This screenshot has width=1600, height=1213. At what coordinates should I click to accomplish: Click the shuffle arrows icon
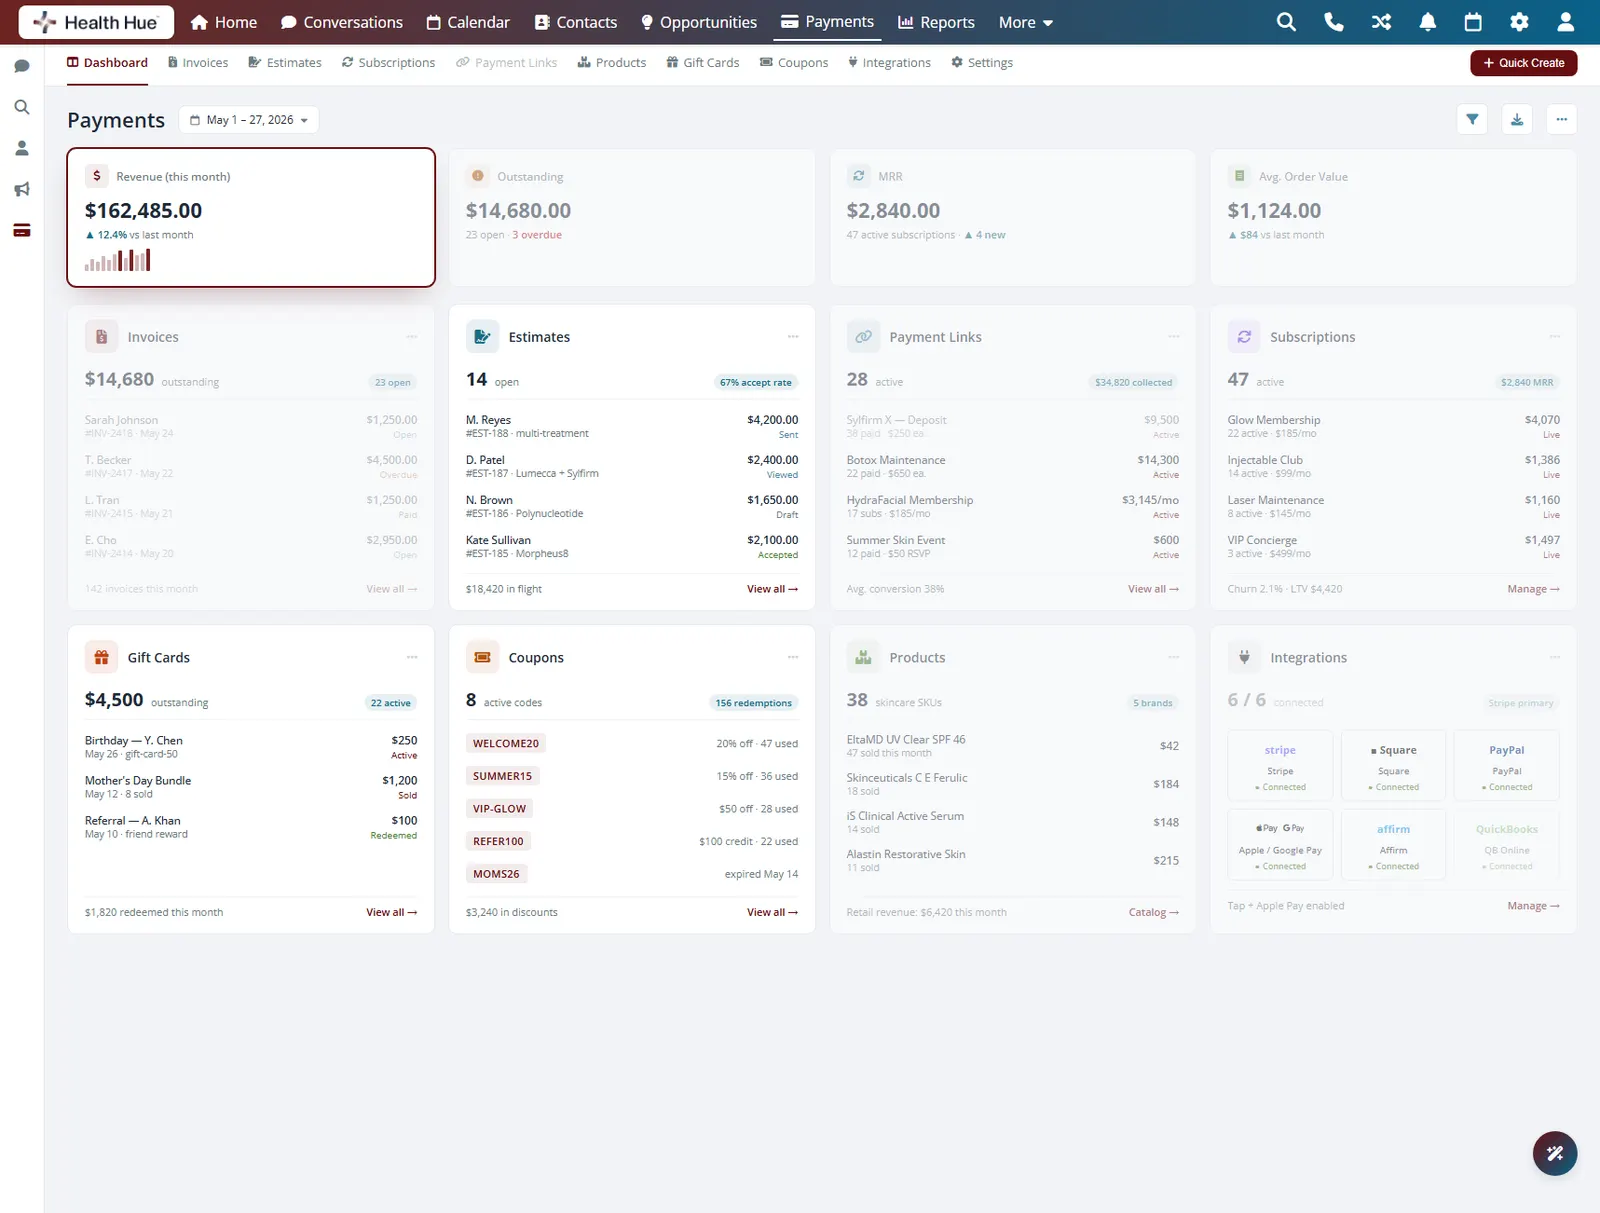pyautogui.click(x=1381, y=22)
